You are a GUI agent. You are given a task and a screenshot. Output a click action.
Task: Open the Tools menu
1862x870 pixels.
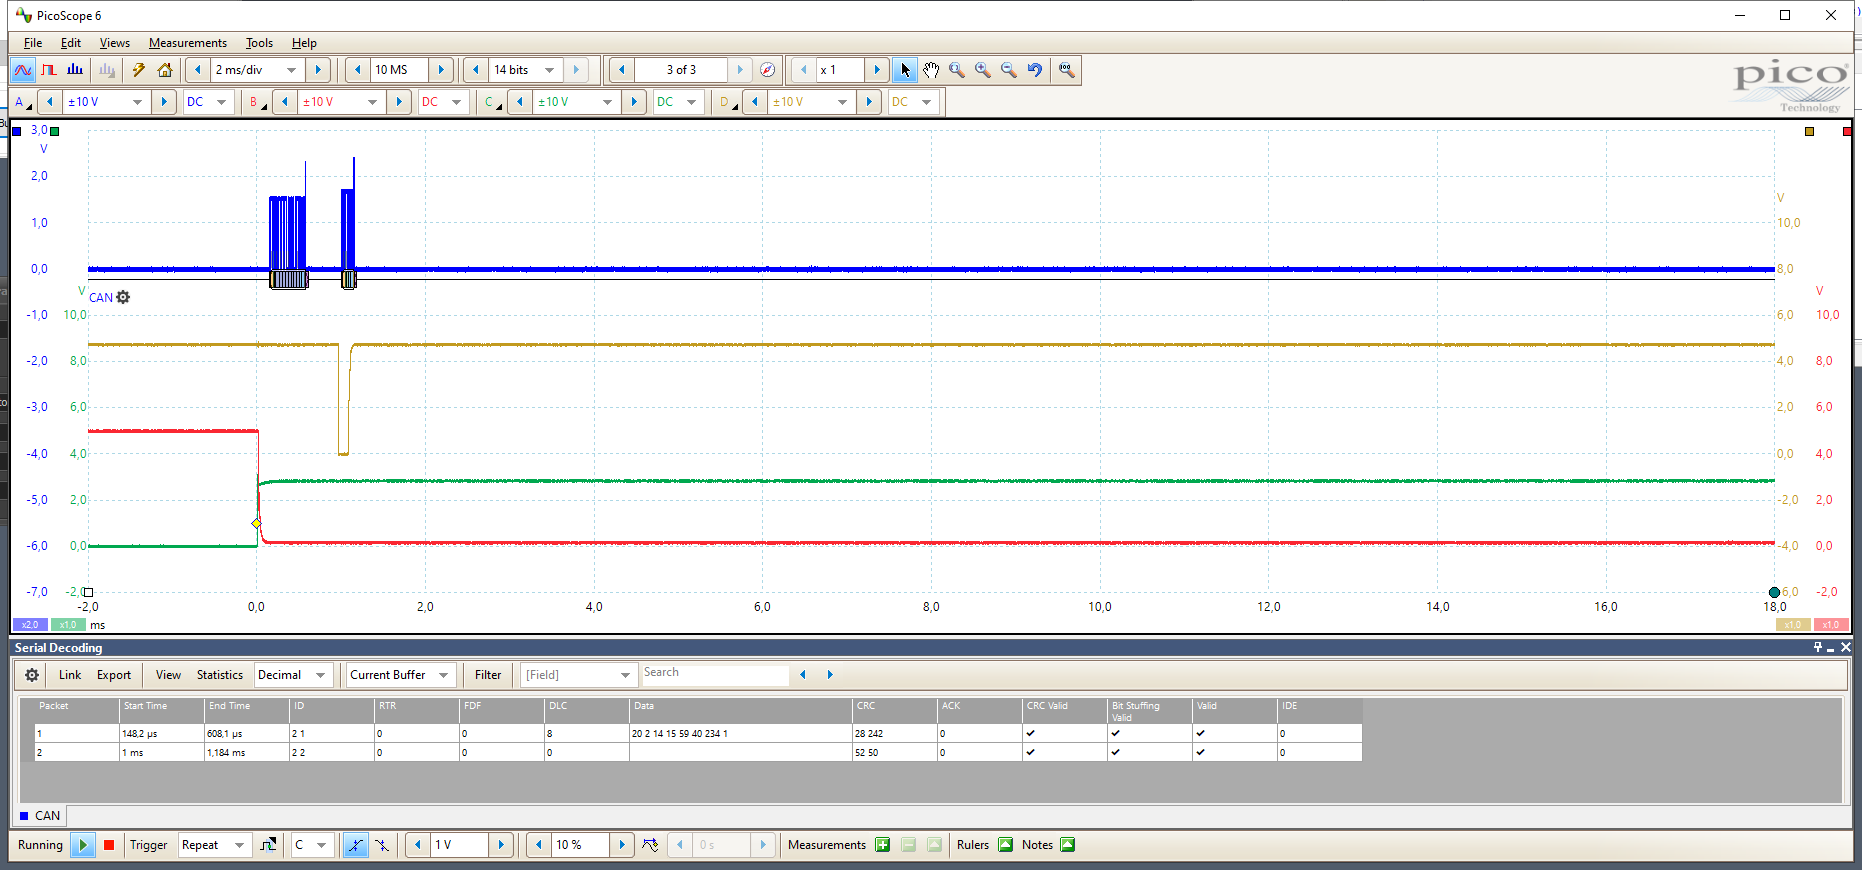pyautogui.click(x=259, y=43)
